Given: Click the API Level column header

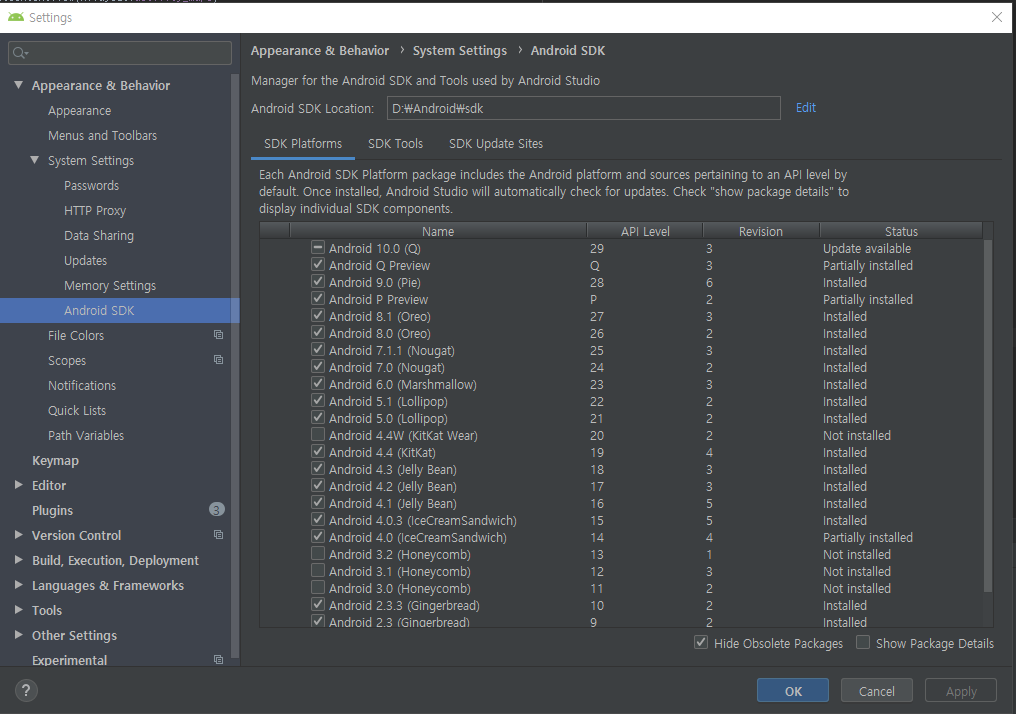Looking at the screenshot, I should click(645, 231).
